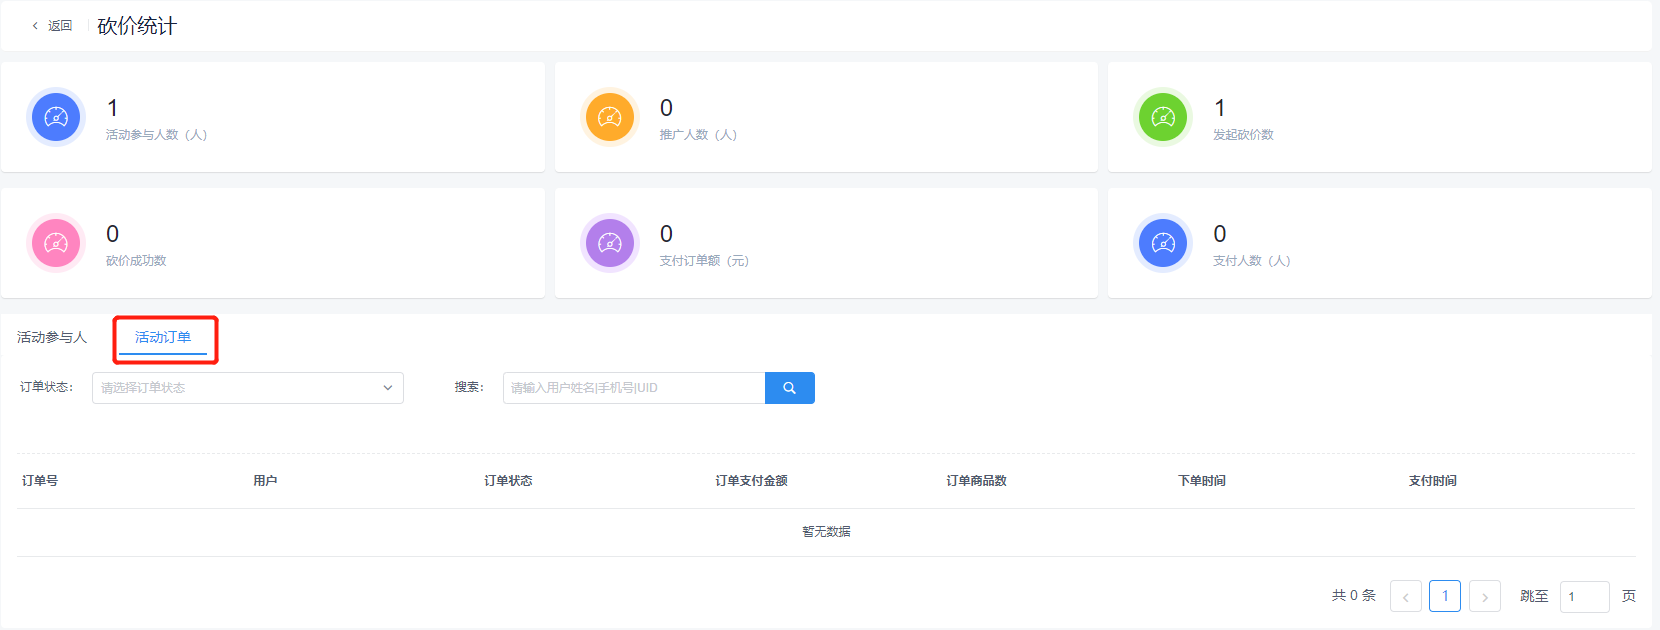Go to the previous page arrow
This screenshot has width=1660, height=630.
pyautogui.click(x=1405, y=597)
